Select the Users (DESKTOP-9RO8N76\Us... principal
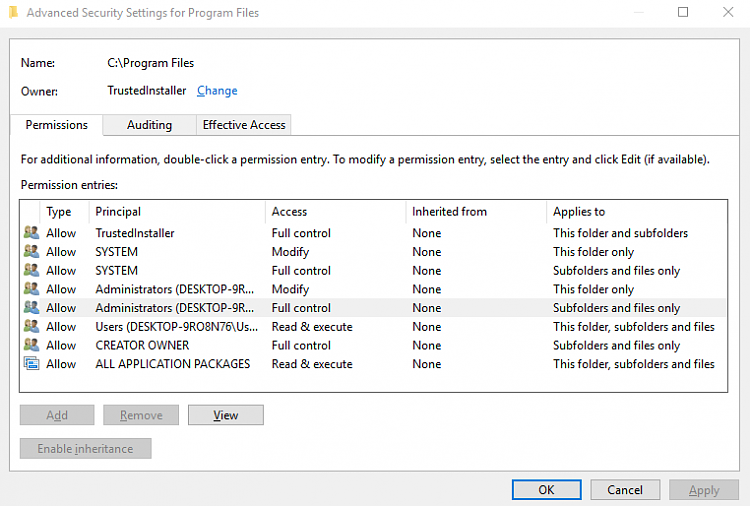 176,327
